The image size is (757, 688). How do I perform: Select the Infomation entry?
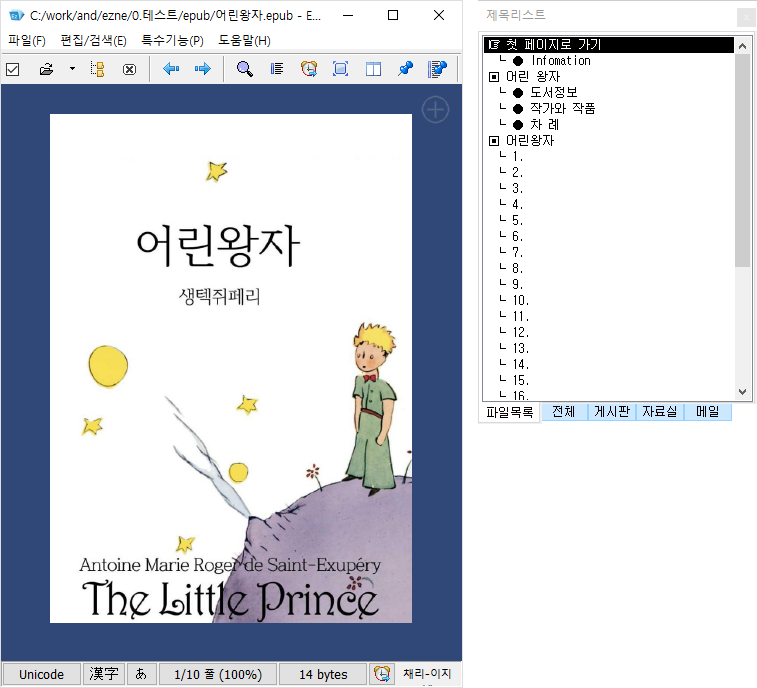pos(561,61)
